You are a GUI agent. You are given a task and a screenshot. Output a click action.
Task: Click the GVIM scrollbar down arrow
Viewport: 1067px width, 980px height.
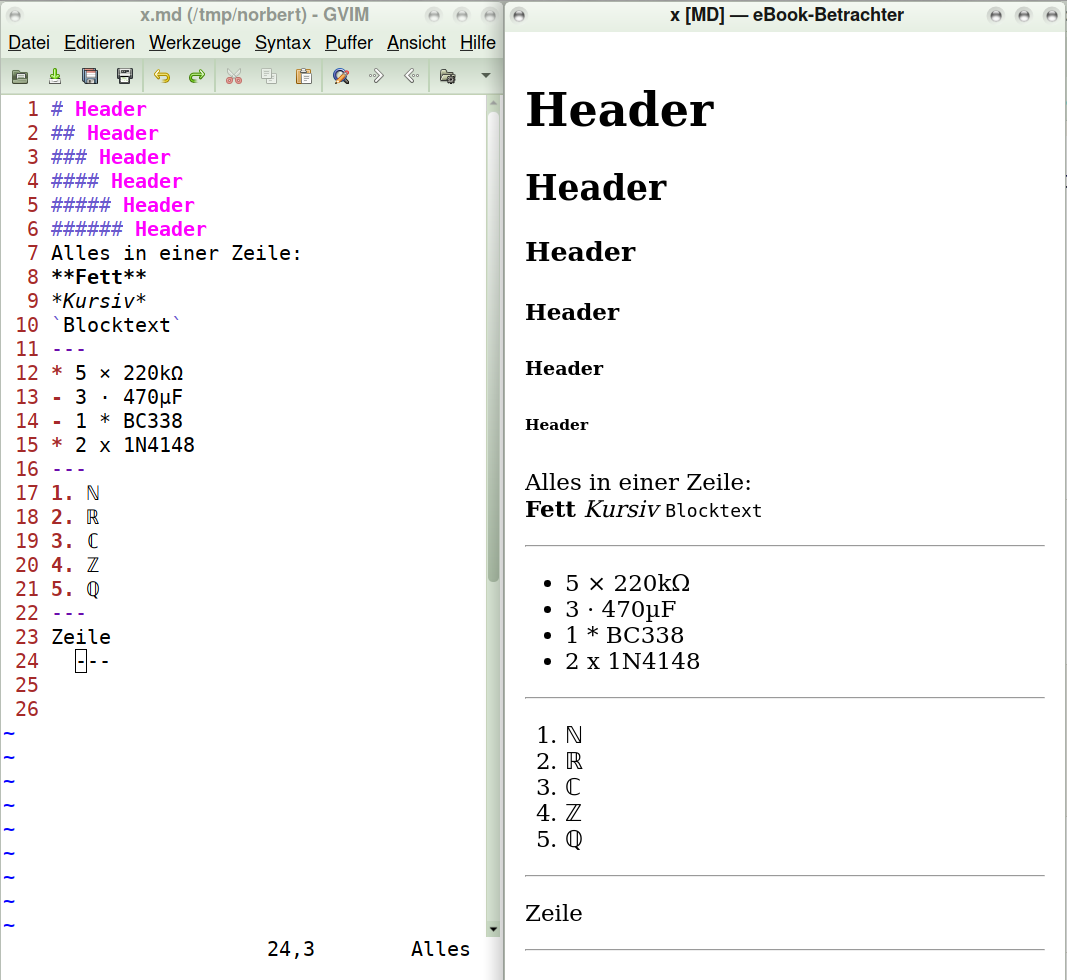tap(493, 929)
